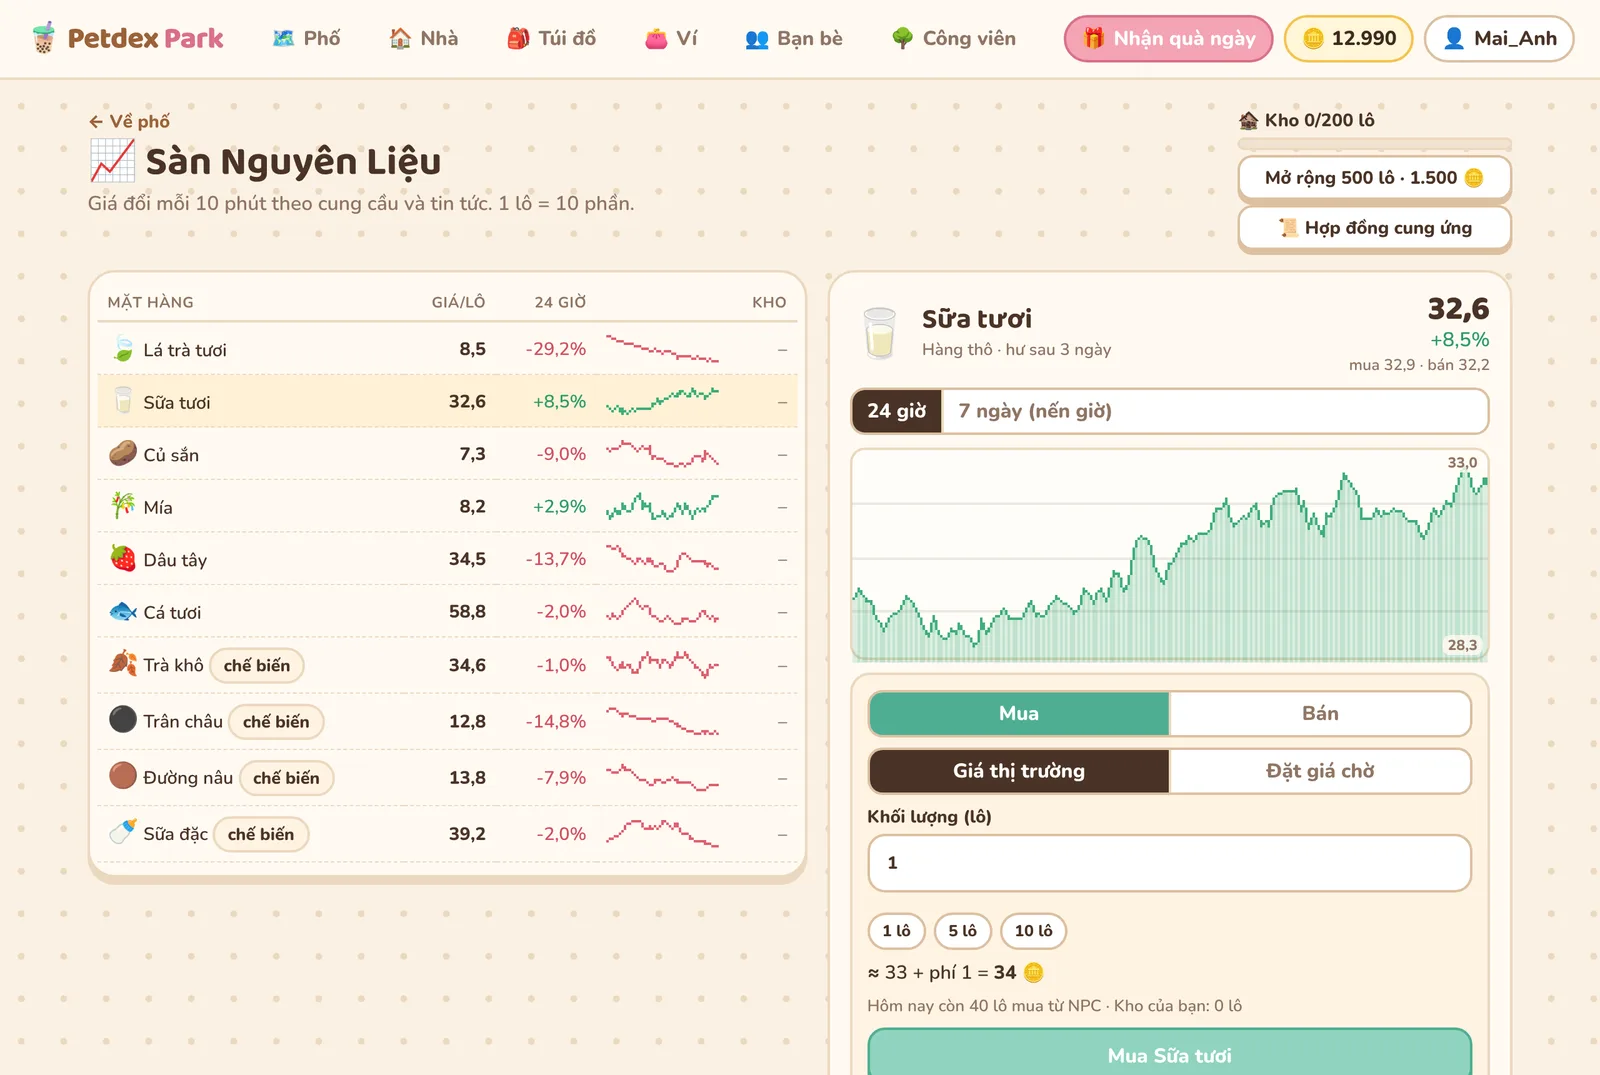Viewport: 1600px width, 1075px height.
Task: Click the fish icon for Cá tươi
Action: (123, 611)
